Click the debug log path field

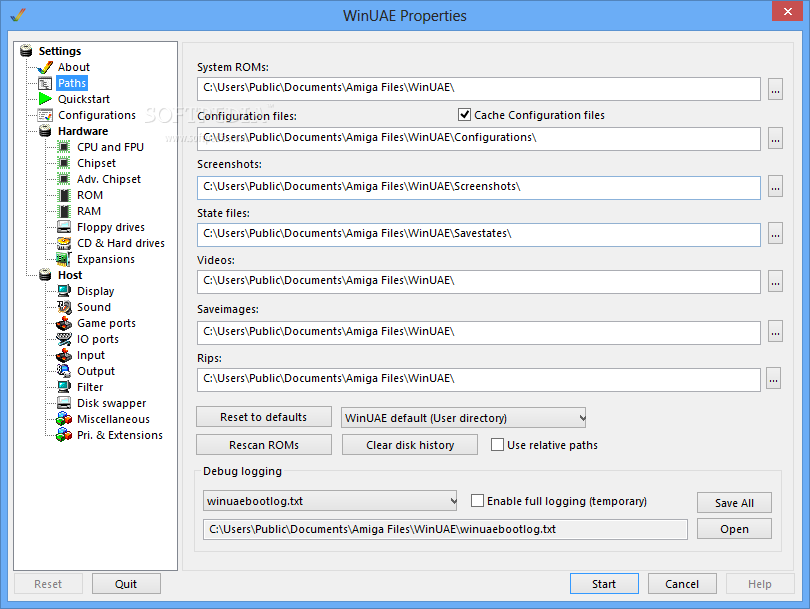point(445,529)
